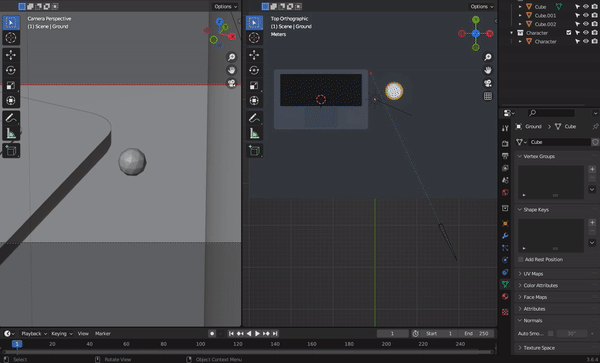The image size is (600, 363).
Task: Click the red X axis on top viewport gizmo
Action: (x=489, y=34)
